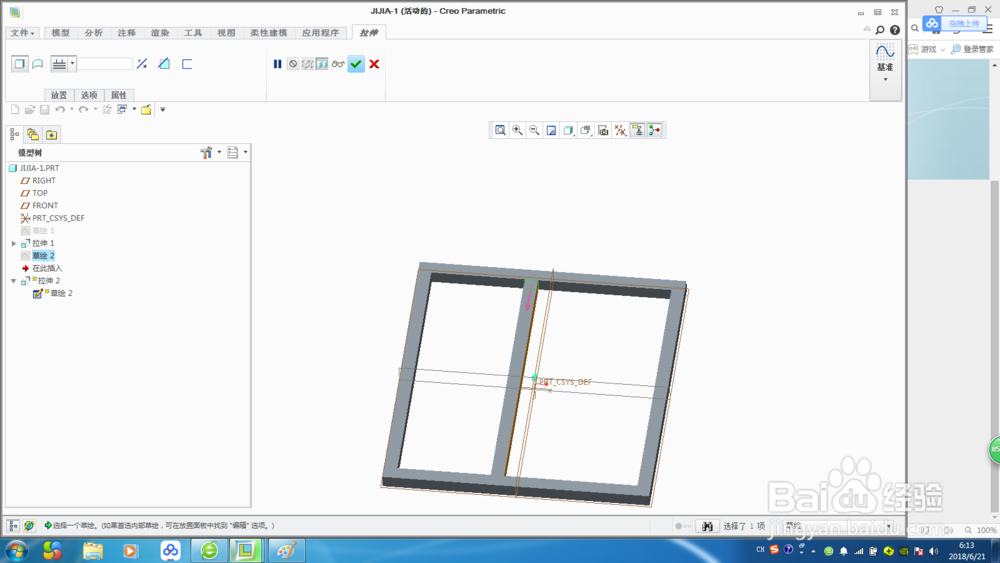The height and width of the screenshot is (563, 1000).
Task: Click the close window folder icon
Action: point(146,110)
